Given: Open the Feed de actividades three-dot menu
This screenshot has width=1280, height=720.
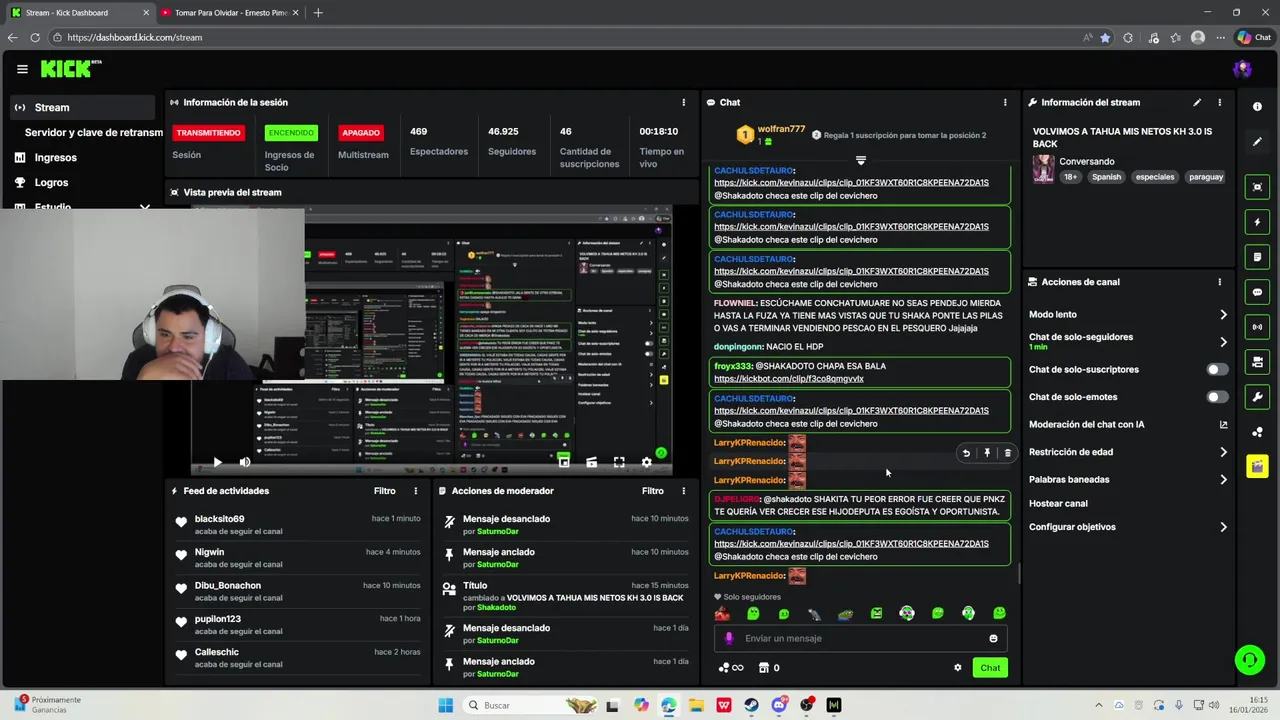Looking at the screenshot, I should pyautogui.click(x=416, y=491).
